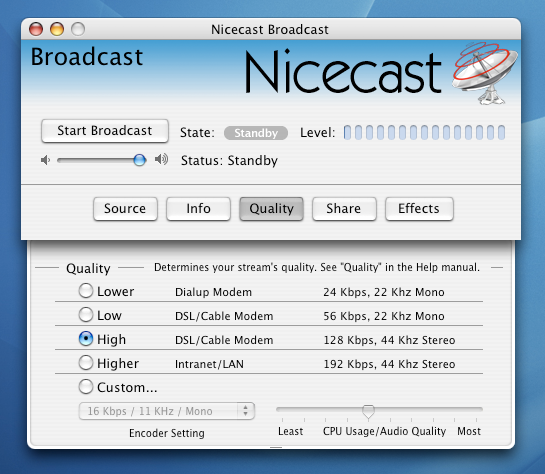The height and width of the screenshot is (474, 545).
Task: Open the Share drawer
Action: [344, 209]
